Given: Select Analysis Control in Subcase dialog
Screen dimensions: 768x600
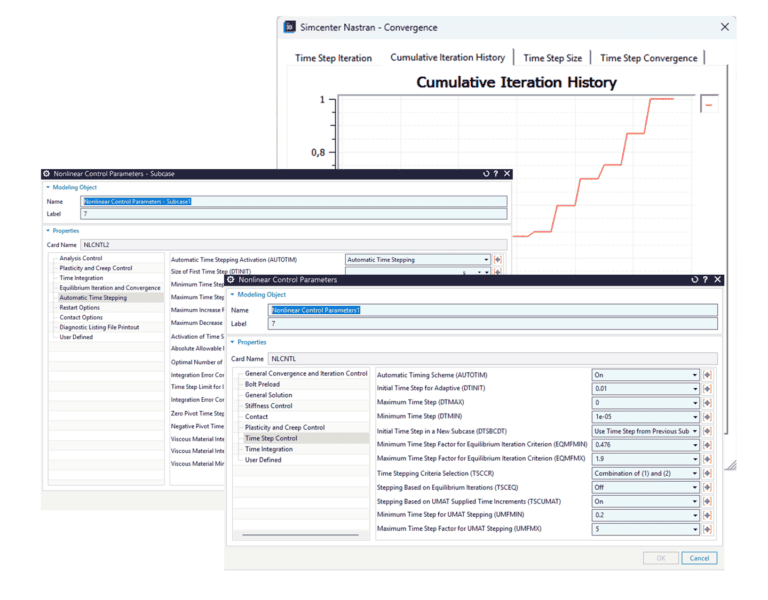Looking at the screenshot, I should click(81, 258).
